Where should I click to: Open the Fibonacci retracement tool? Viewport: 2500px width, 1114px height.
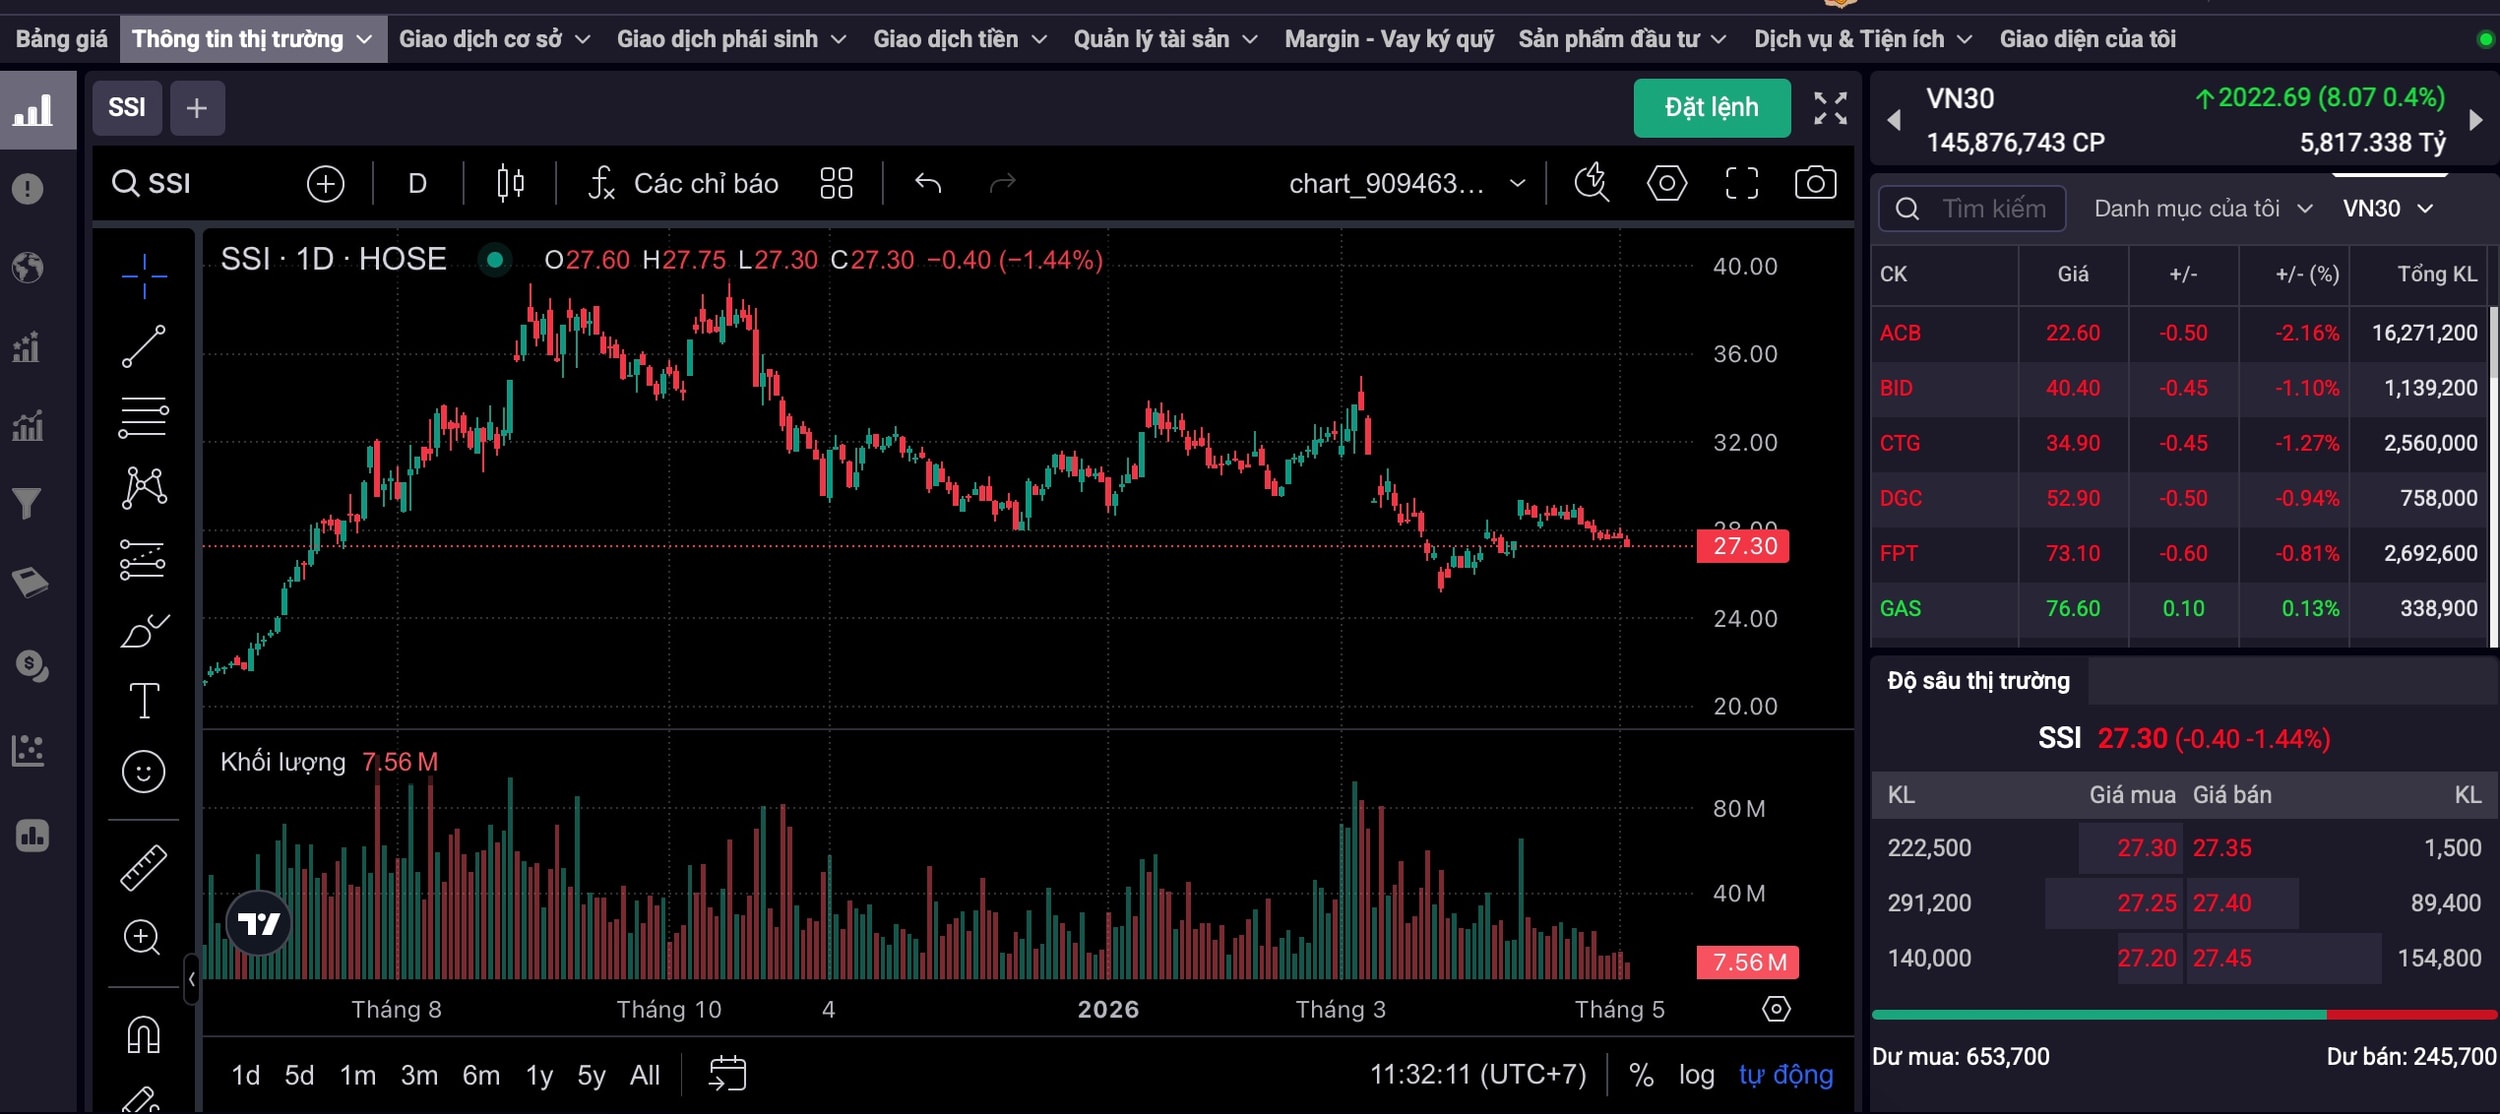[x=144, y=417]
